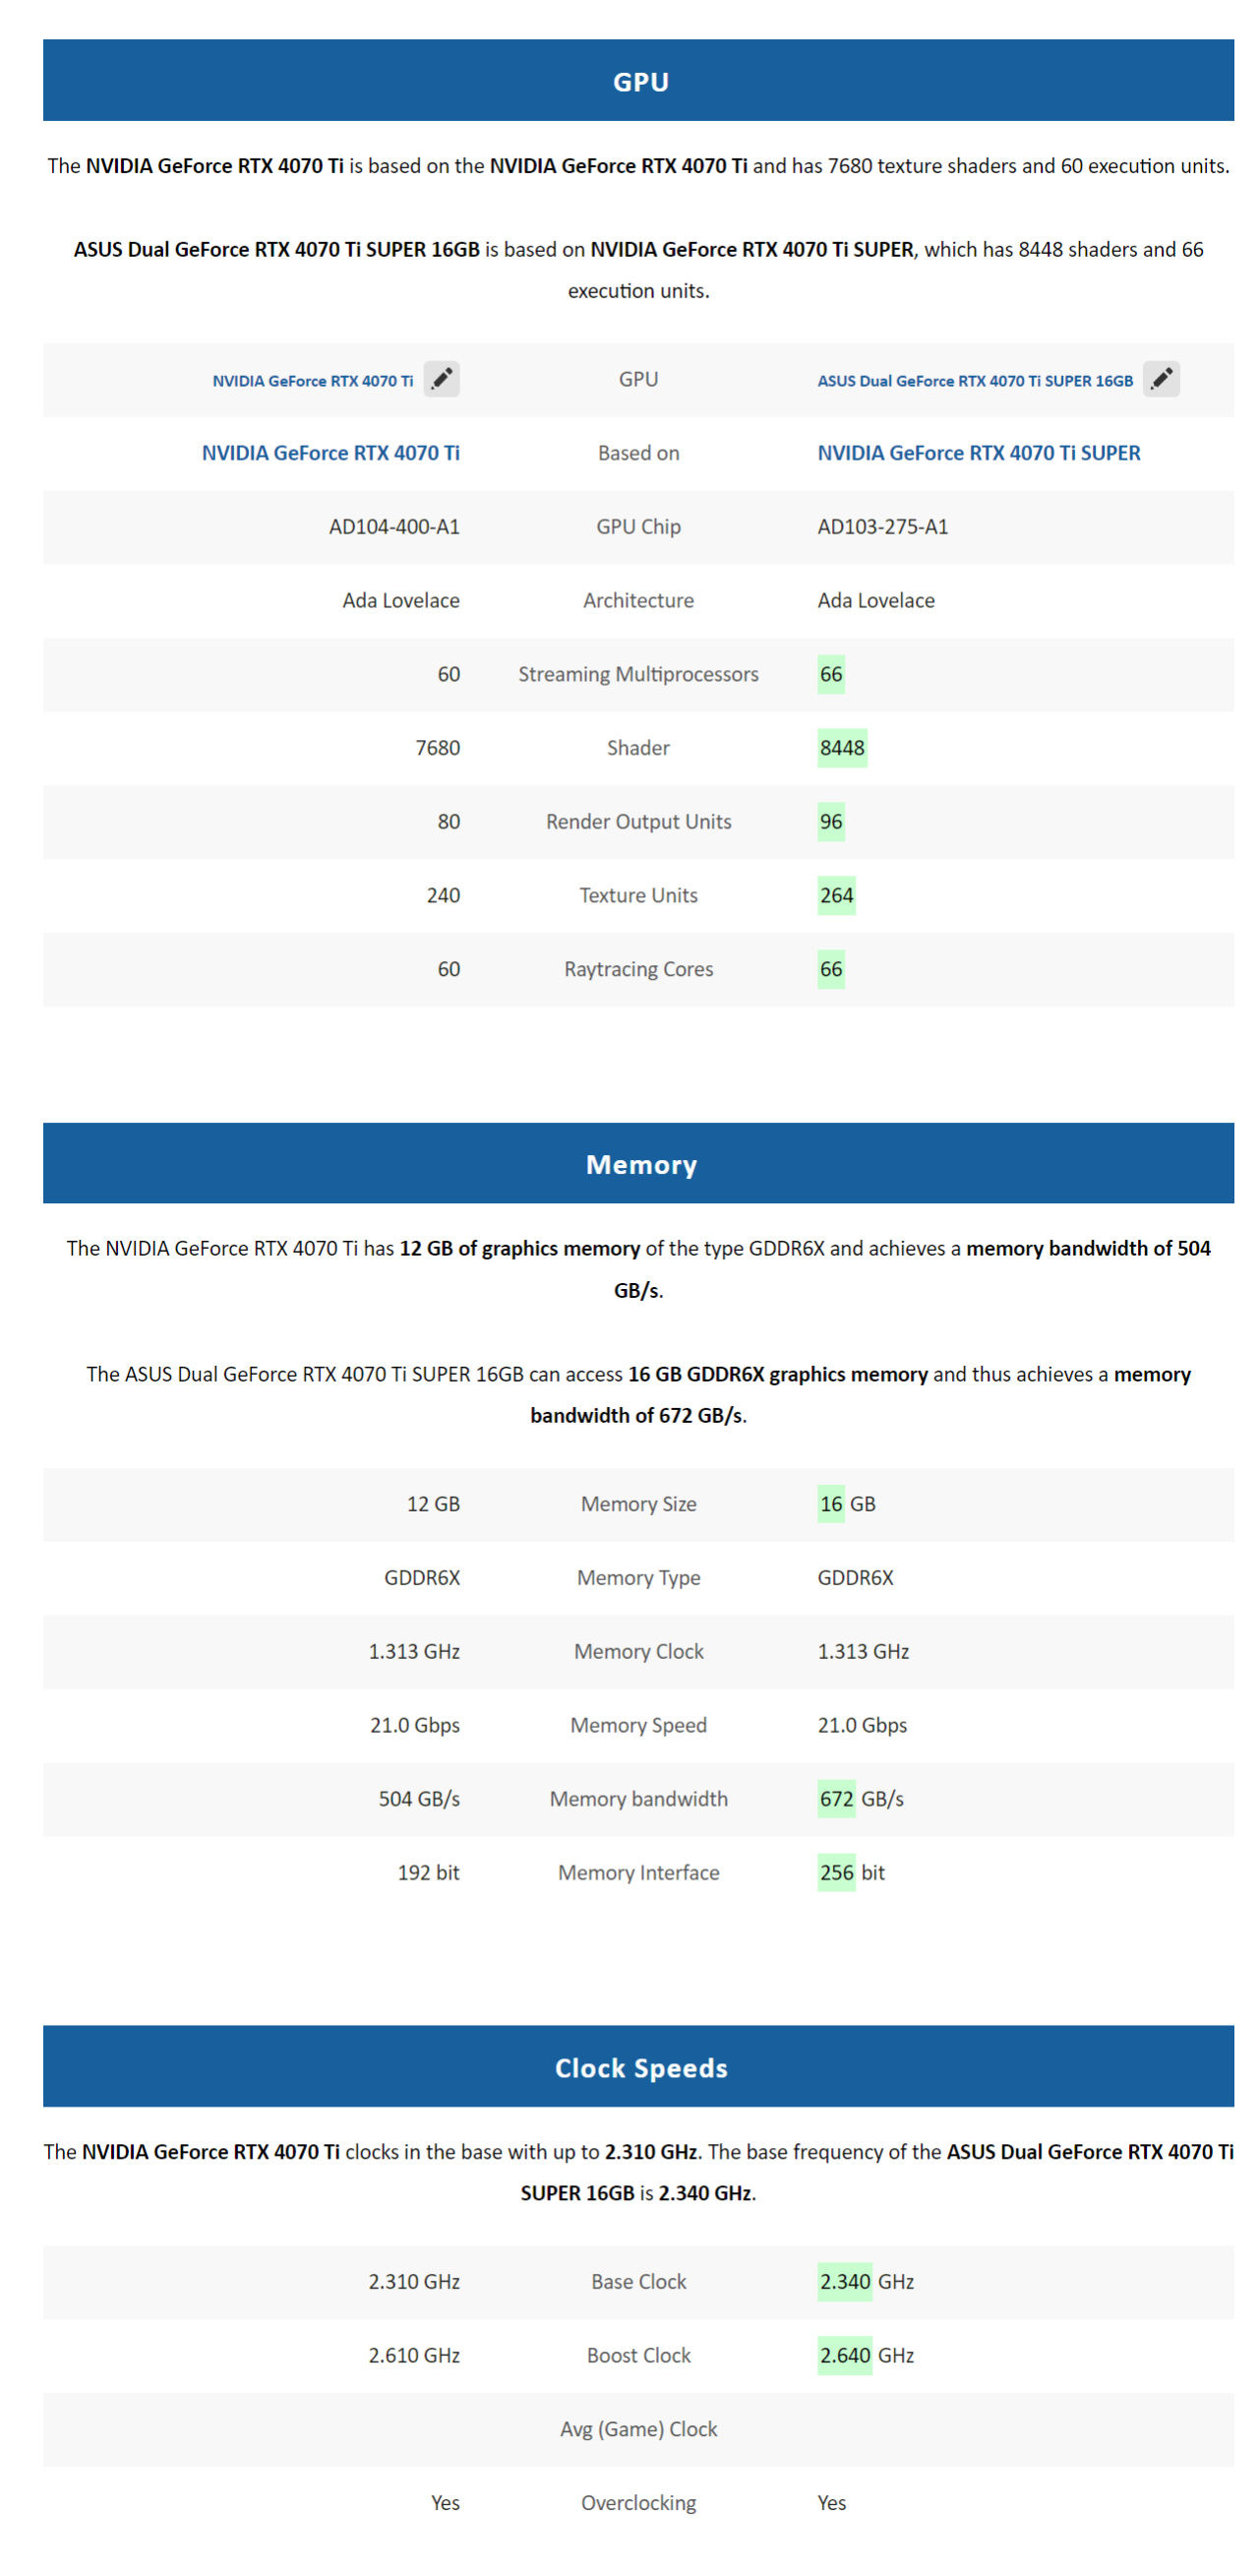Screen dimensions: 1259x2576
Task: Click the highlighted 264 Texture Units value
Action: pos(836,895)
